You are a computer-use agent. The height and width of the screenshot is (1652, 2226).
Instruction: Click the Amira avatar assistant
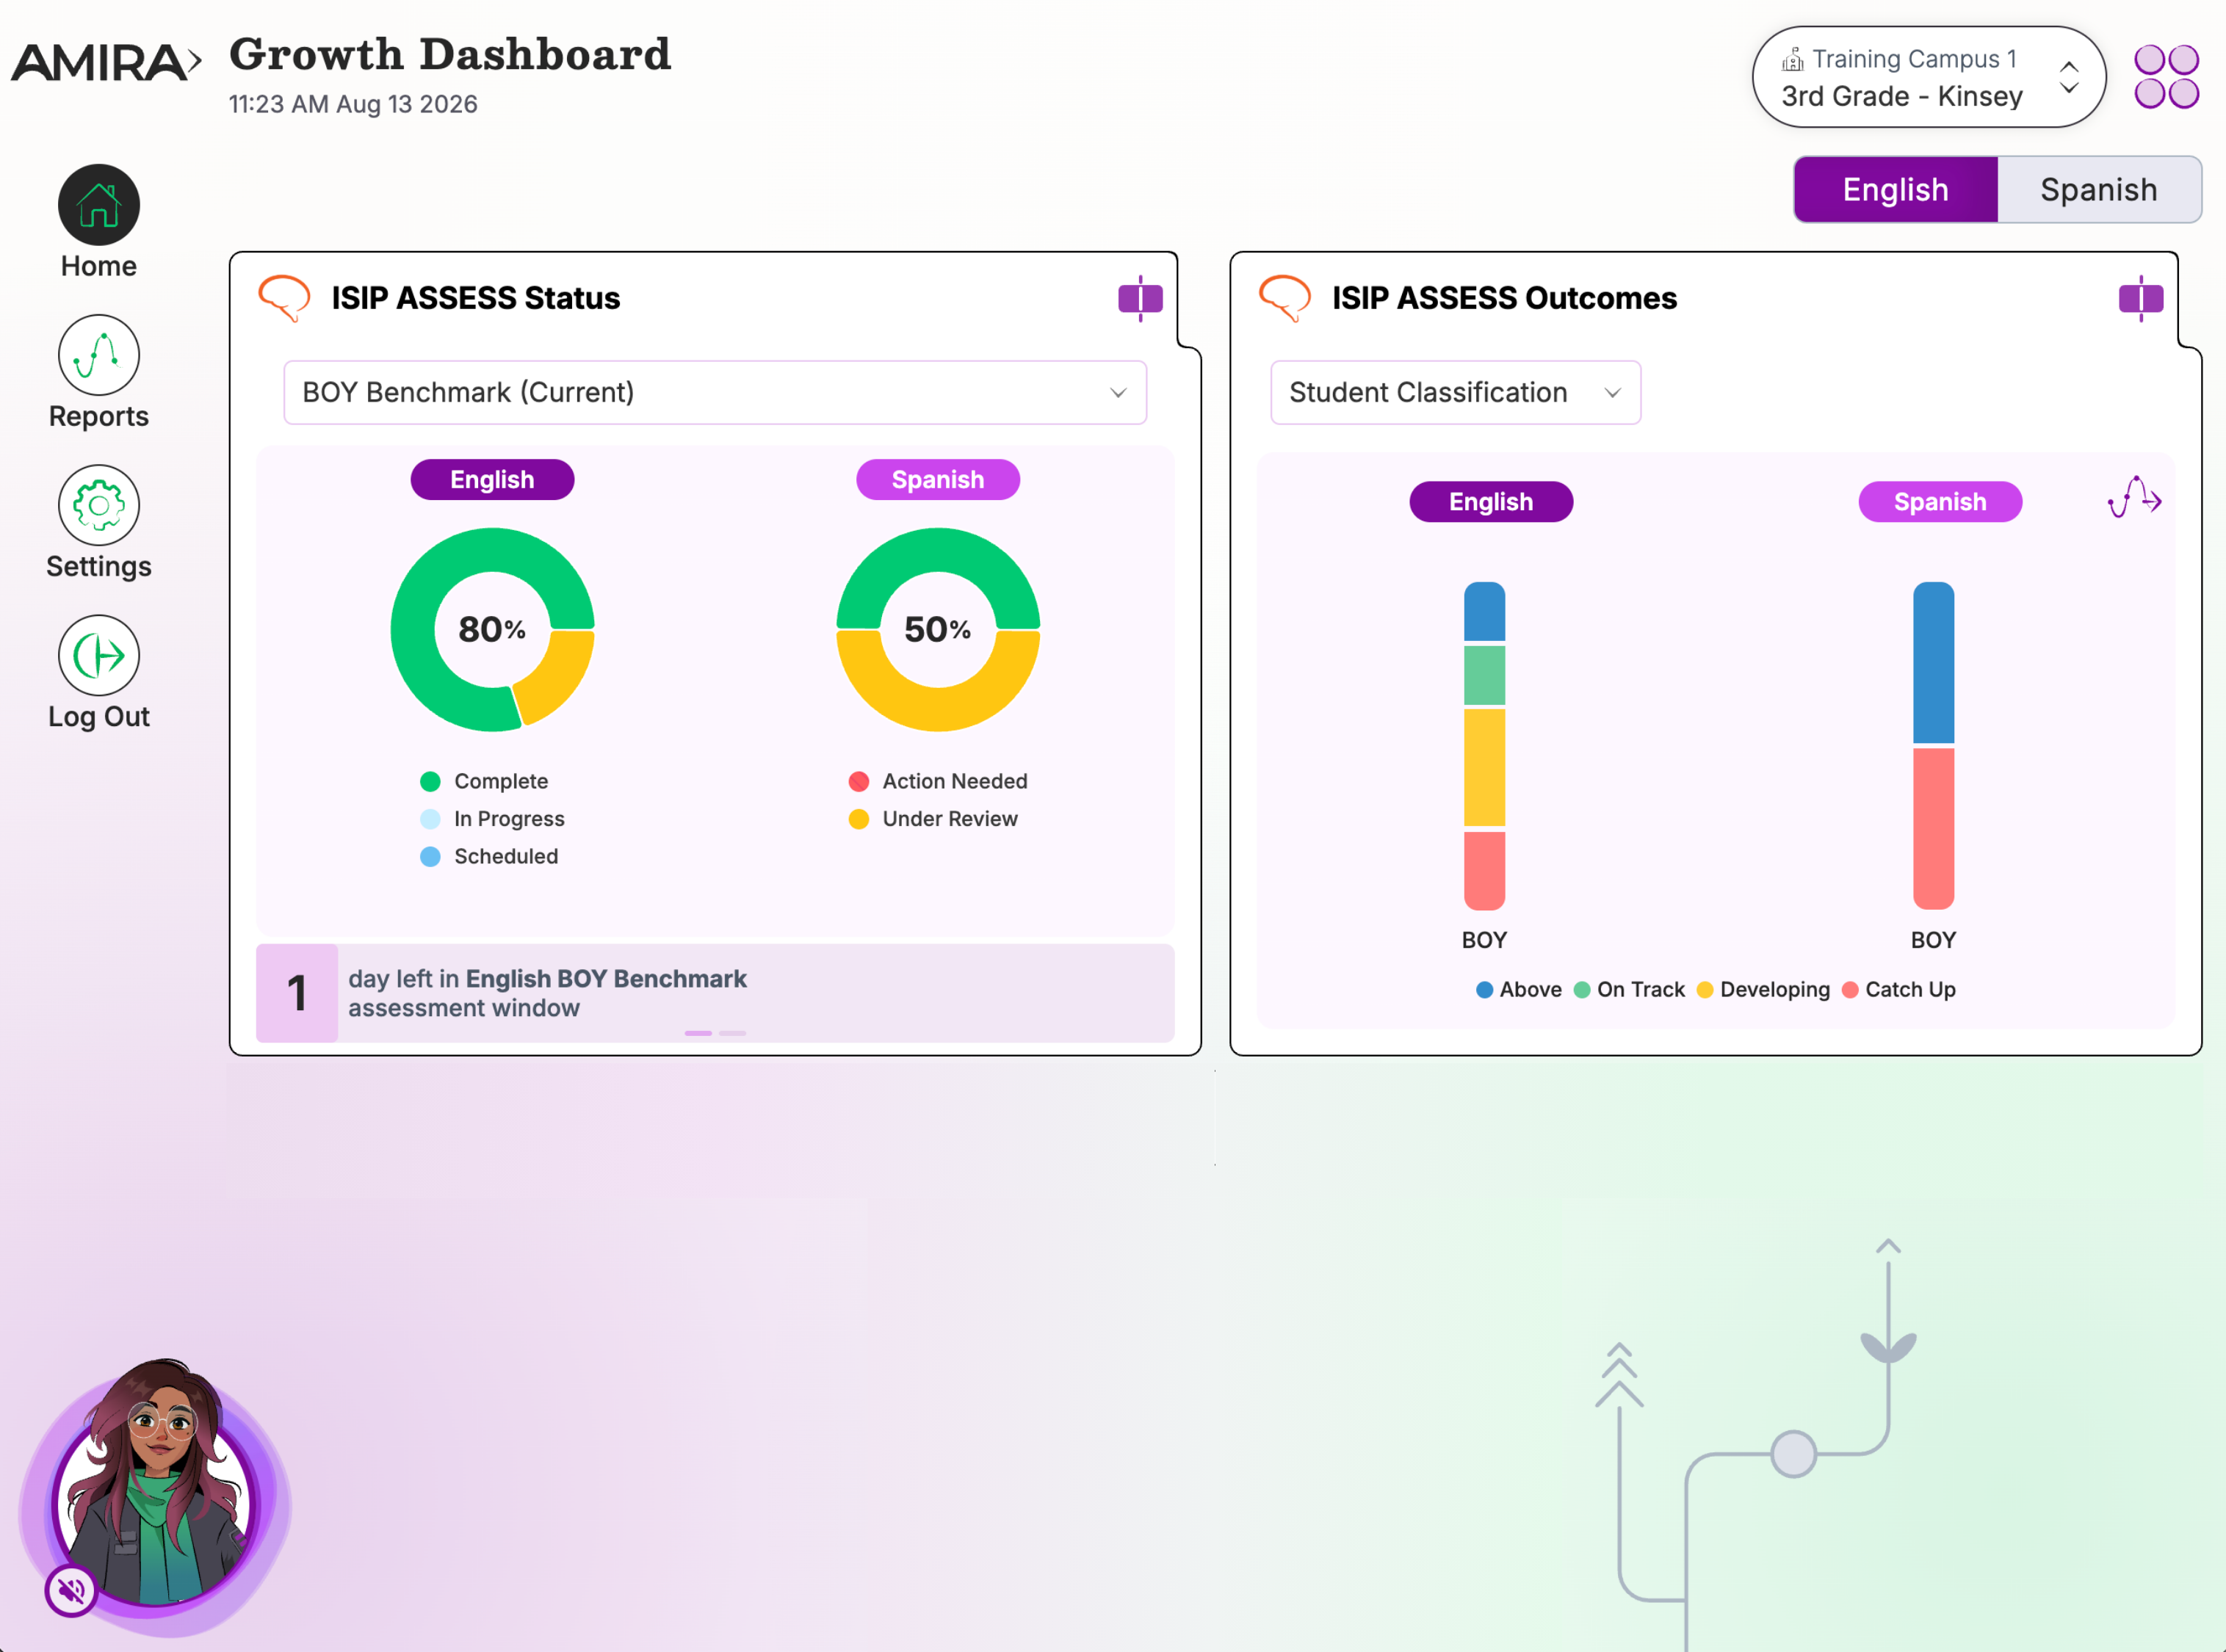[x=155, y=1490]
